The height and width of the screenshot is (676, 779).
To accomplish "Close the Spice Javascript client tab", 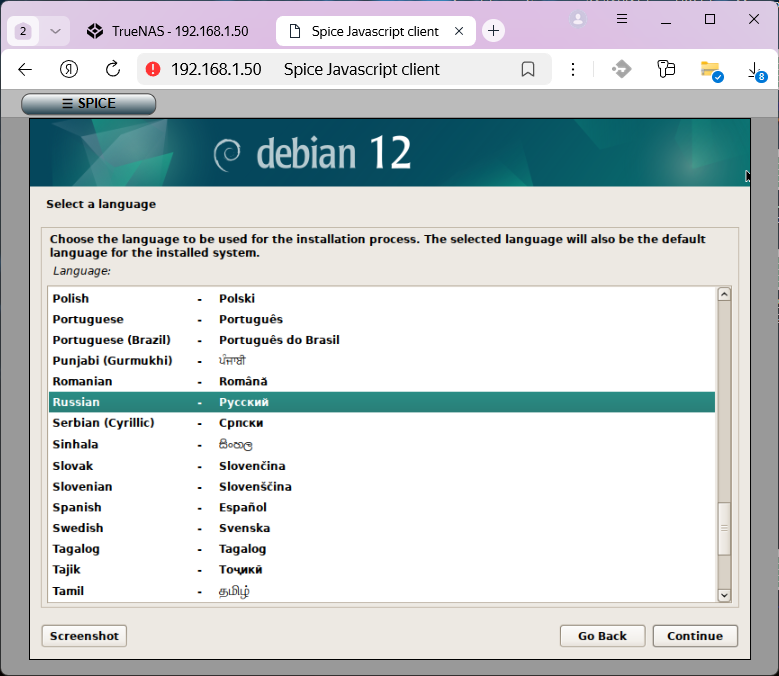I will coord(459,31).
